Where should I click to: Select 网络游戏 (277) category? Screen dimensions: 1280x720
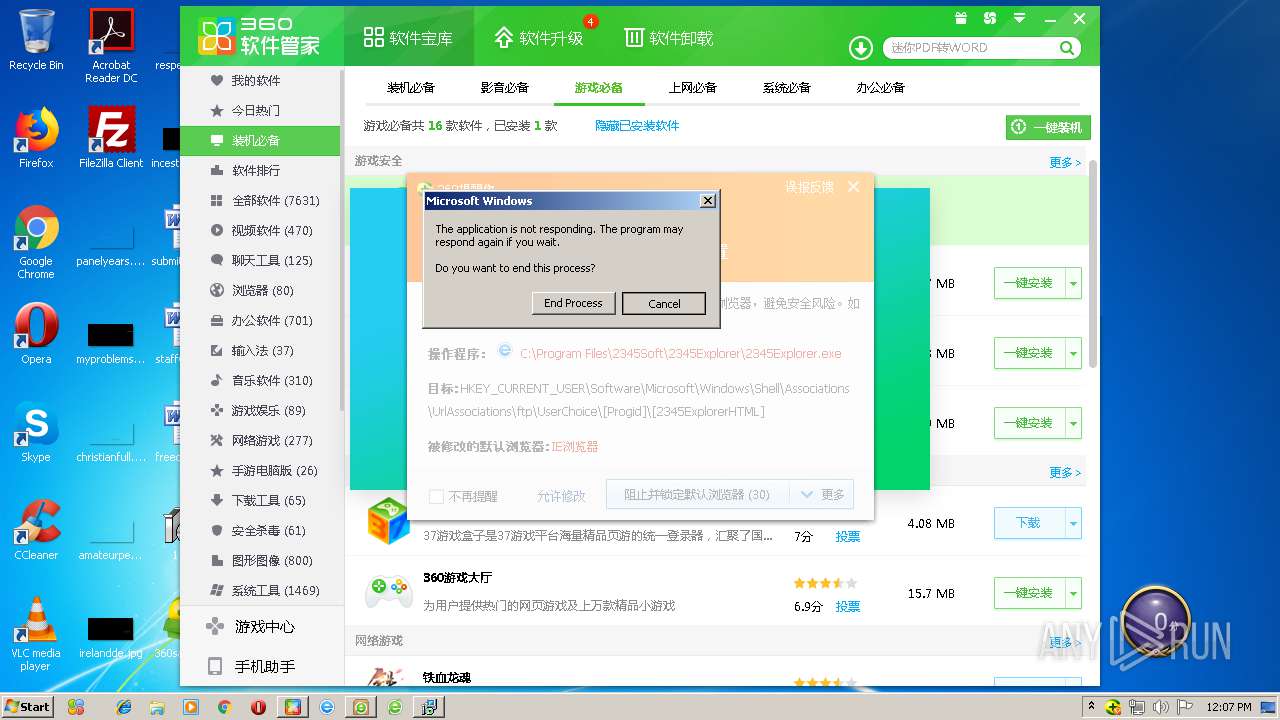click(260, 440)
